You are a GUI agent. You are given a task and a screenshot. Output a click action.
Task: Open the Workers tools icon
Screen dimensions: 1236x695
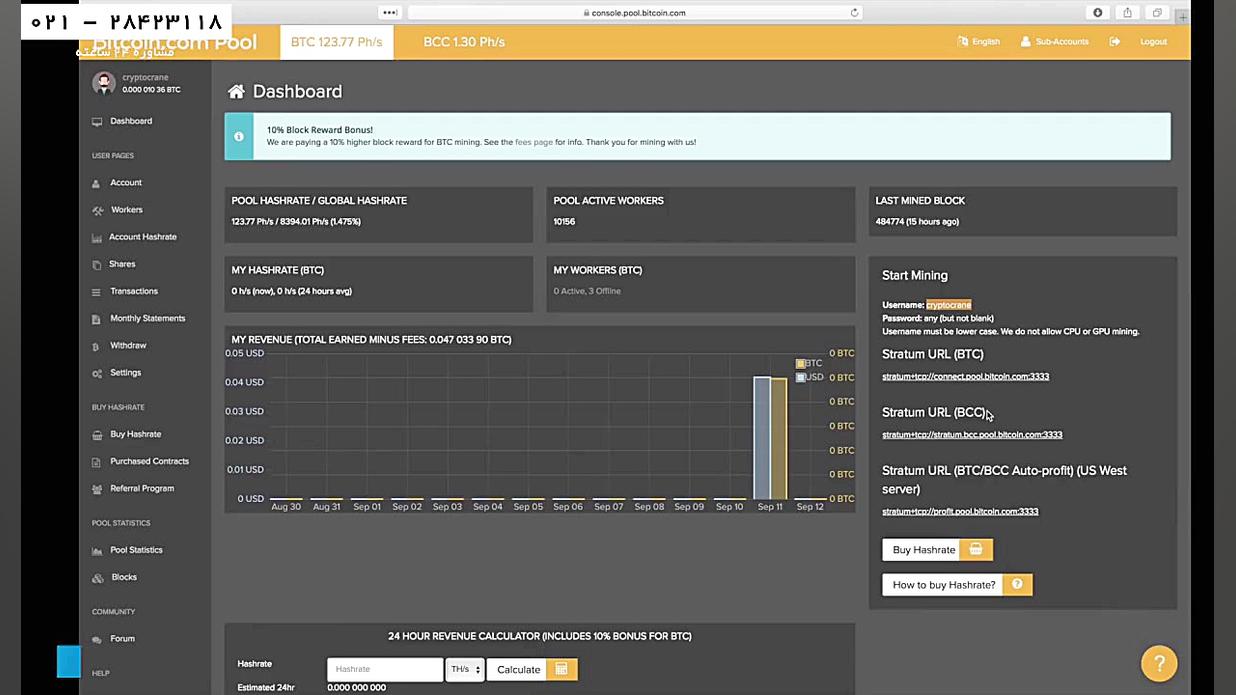coord(97,210)
